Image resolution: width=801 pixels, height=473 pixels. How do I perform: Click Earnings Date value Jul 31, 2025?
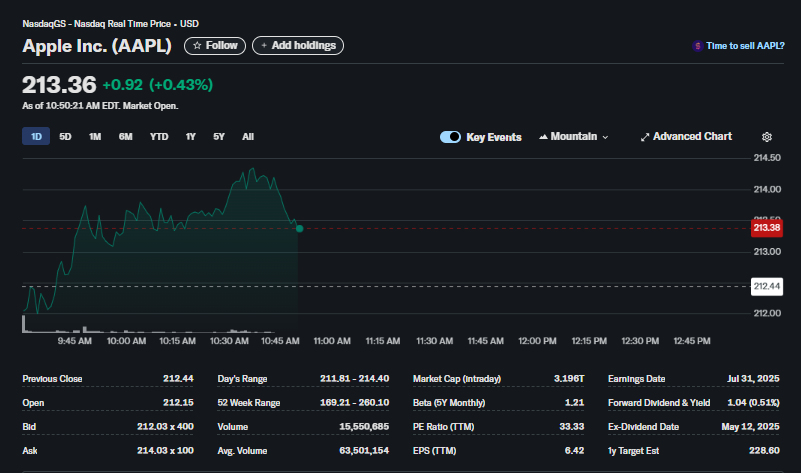[753, 379]
